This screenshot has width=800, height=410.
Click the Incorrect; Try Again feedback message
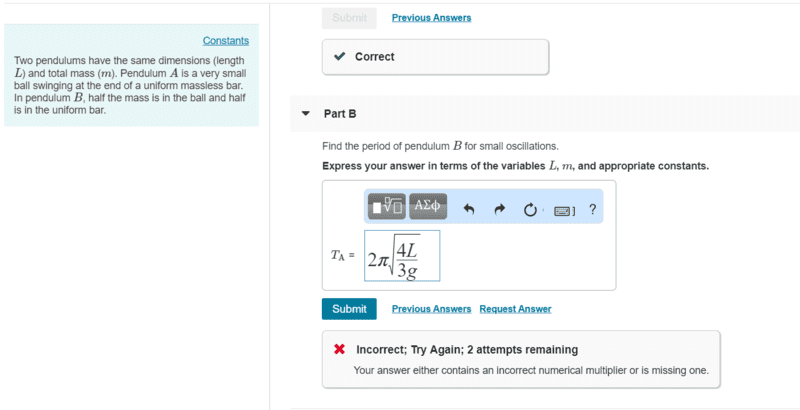pos(467,350)
